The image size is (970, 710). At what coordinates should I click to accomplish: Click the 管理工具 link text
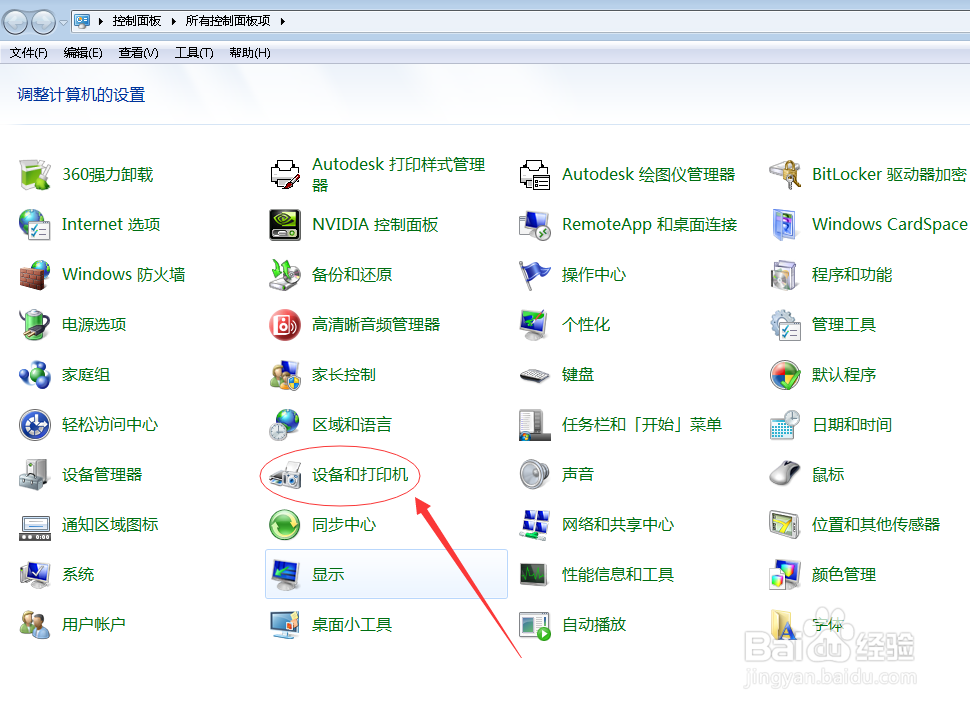coord(844,325)
